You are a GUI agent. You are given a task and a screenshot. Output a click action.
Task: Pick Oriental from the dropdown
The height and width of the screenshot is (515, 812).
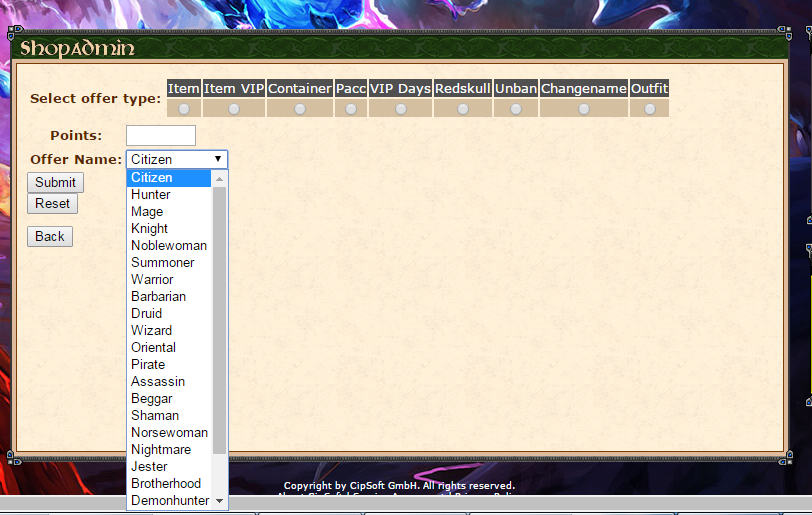tap(169, 348)
